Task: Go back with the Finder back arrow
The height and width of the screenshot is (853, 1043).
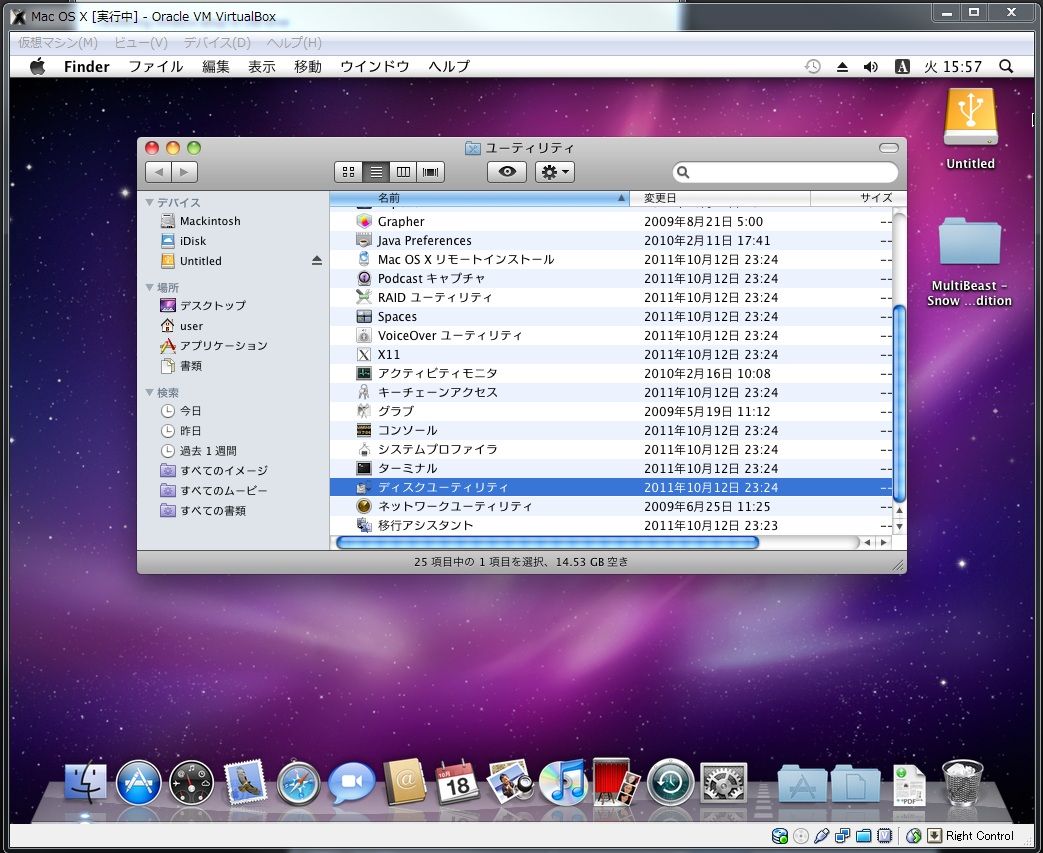Action: 158,172
